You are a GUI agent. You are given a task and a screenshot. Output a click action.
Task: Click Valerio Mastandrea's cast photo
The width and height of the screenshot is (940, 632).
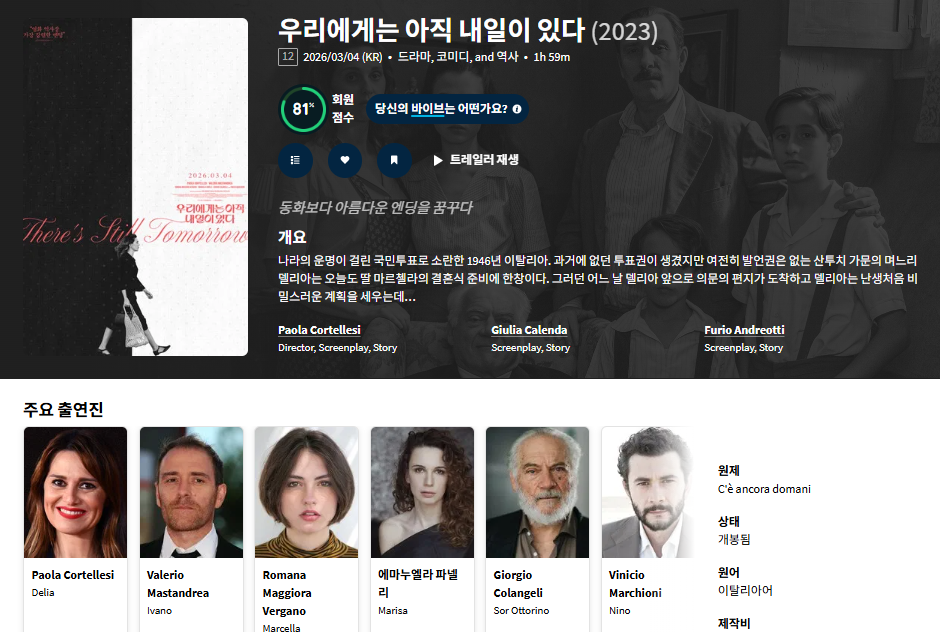[191, 492]
